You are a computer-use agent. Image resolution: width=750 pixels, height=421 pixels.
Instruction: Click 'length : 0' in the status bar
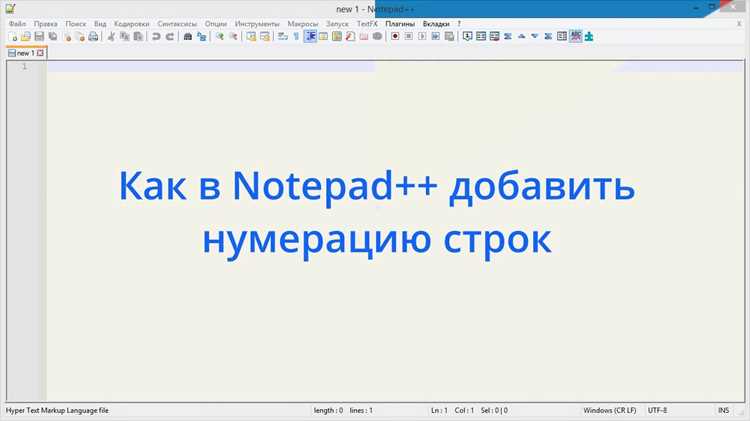[x=328, y=410]
